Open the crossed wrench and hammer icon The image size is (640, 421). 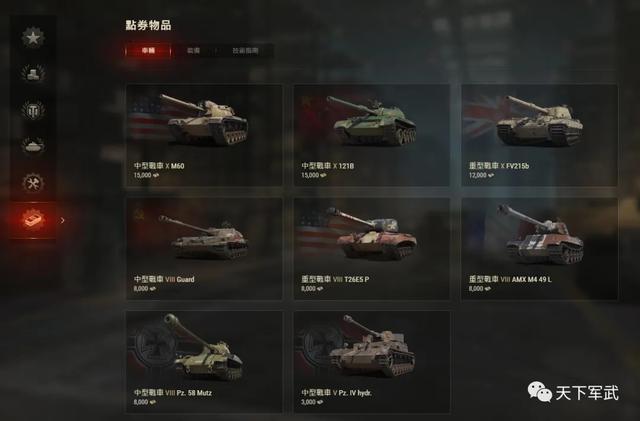pos(33,183)
